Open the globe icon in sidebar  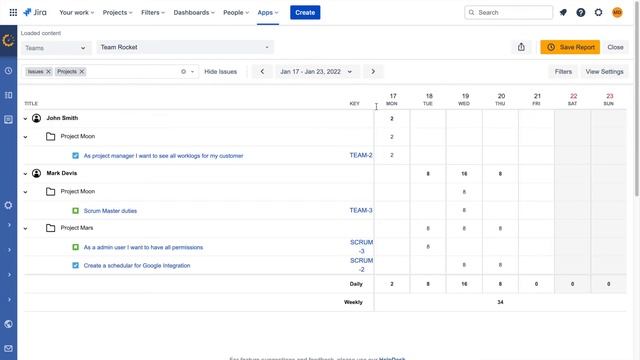click(x=8, y=324)
